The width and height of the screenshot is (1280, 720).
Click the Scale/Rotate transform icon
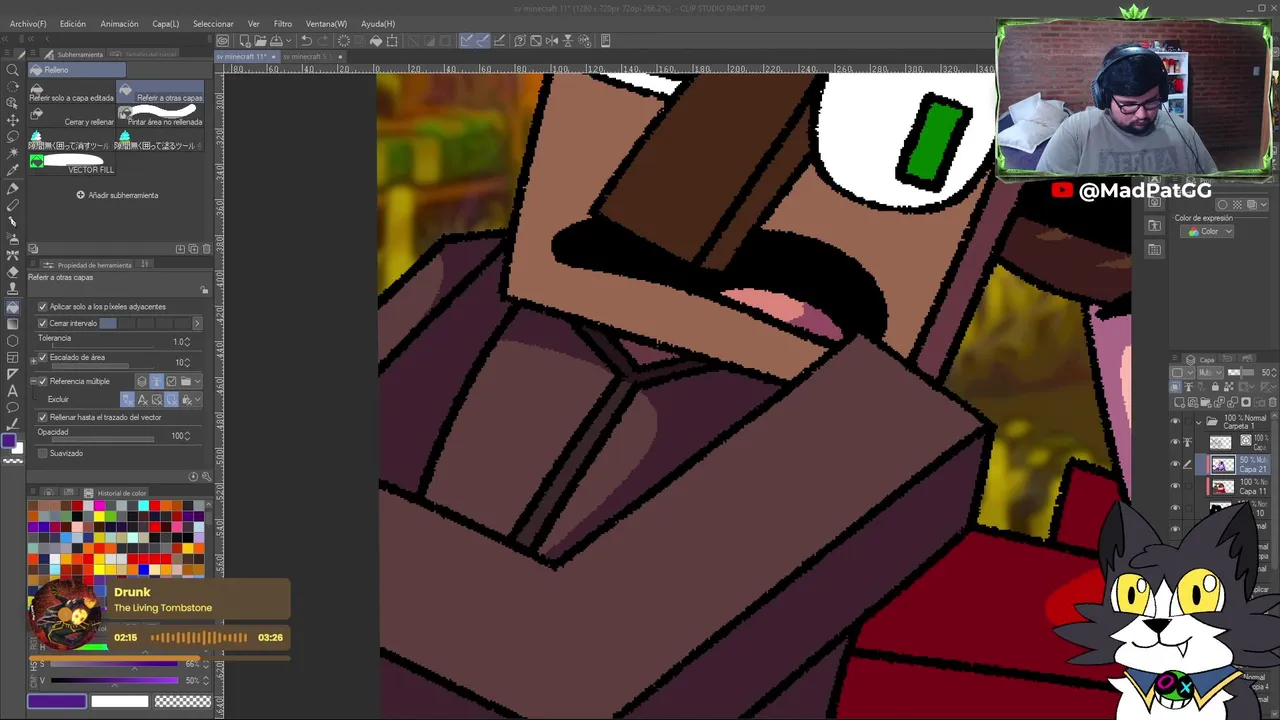393,41
